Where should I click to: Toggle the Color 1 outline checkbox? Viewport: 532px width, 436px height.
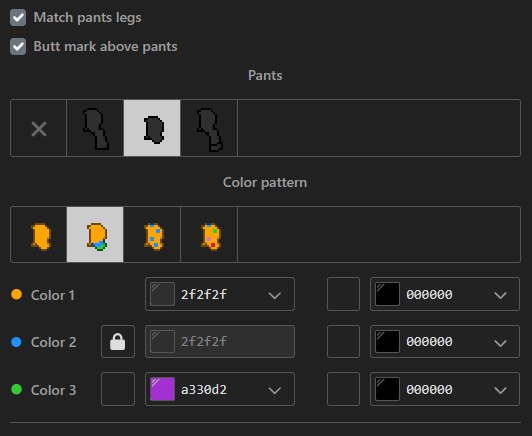pos(343,294)
